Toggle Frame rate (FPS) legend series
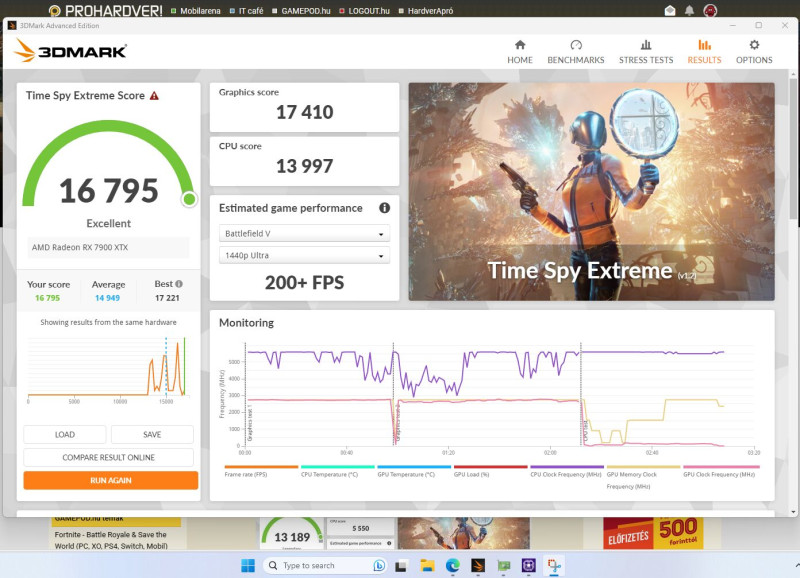 [261, 471]
